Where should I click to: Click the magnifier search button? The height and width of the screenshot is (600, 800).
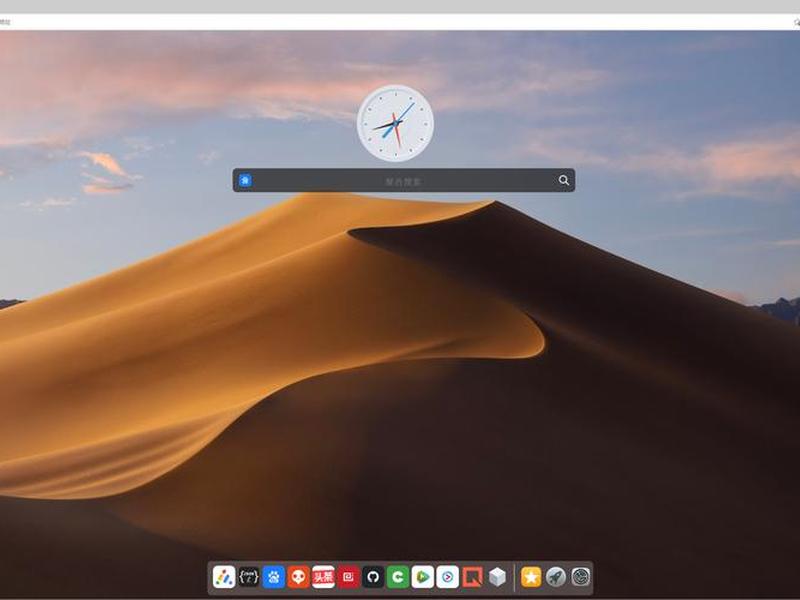click(x=563, y=180)
